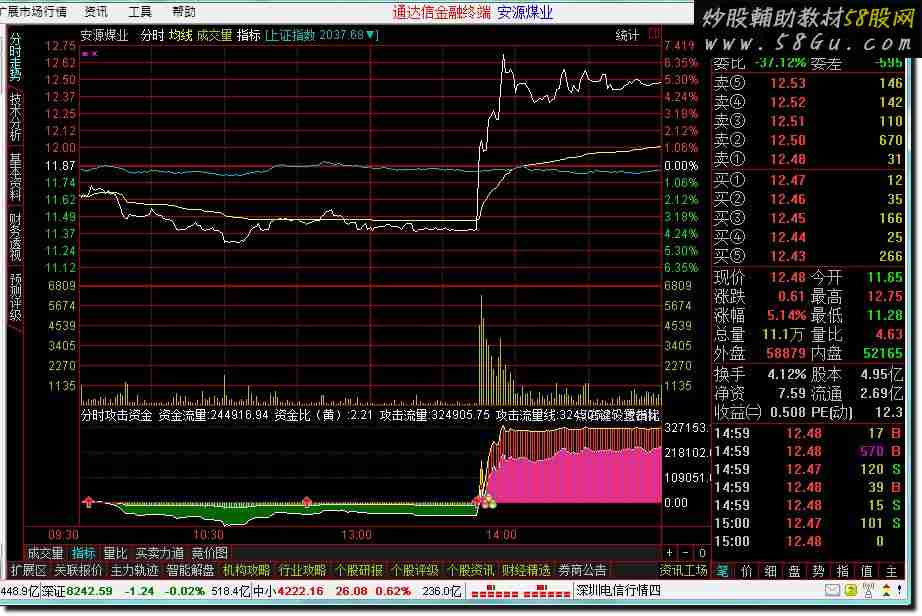Select 盘 tab in quote panel
This screenshot has height=616, width=922.
(794, 571)
